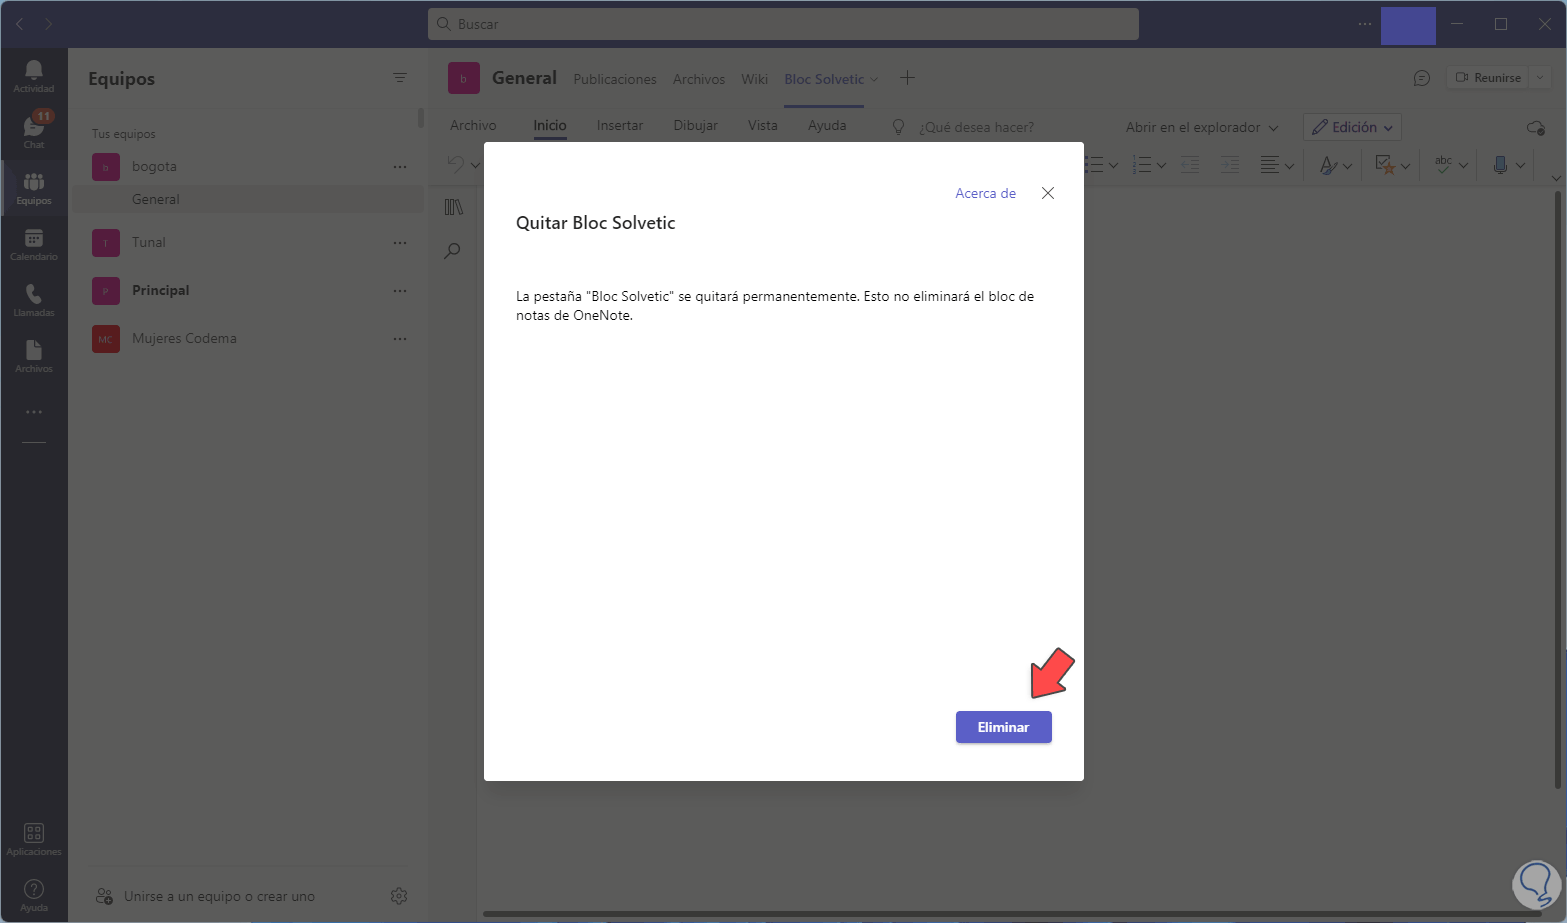Open the Acerca de link
The height and width of the screenshot is (923, 1567).
[x=985, y=193]
